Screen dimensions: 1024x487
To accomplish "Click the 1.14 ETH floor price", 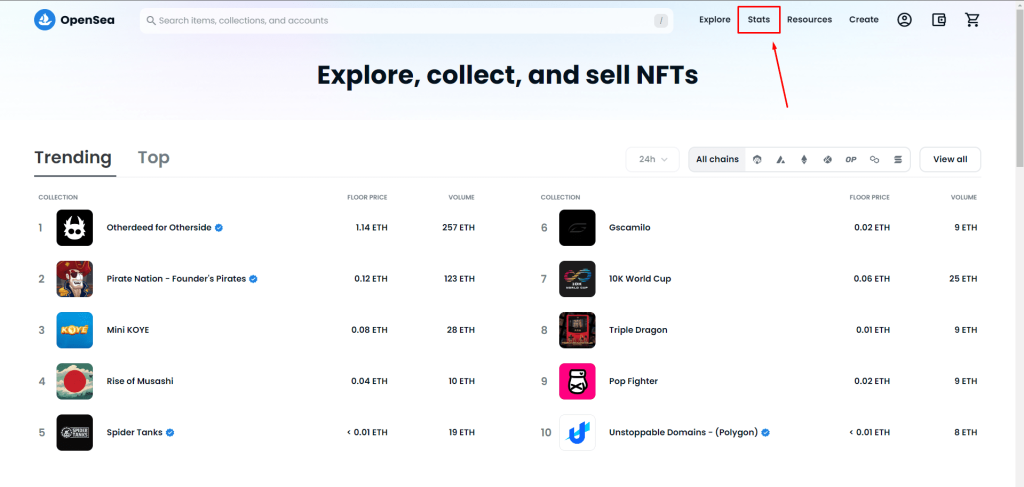I will [372, 227].
